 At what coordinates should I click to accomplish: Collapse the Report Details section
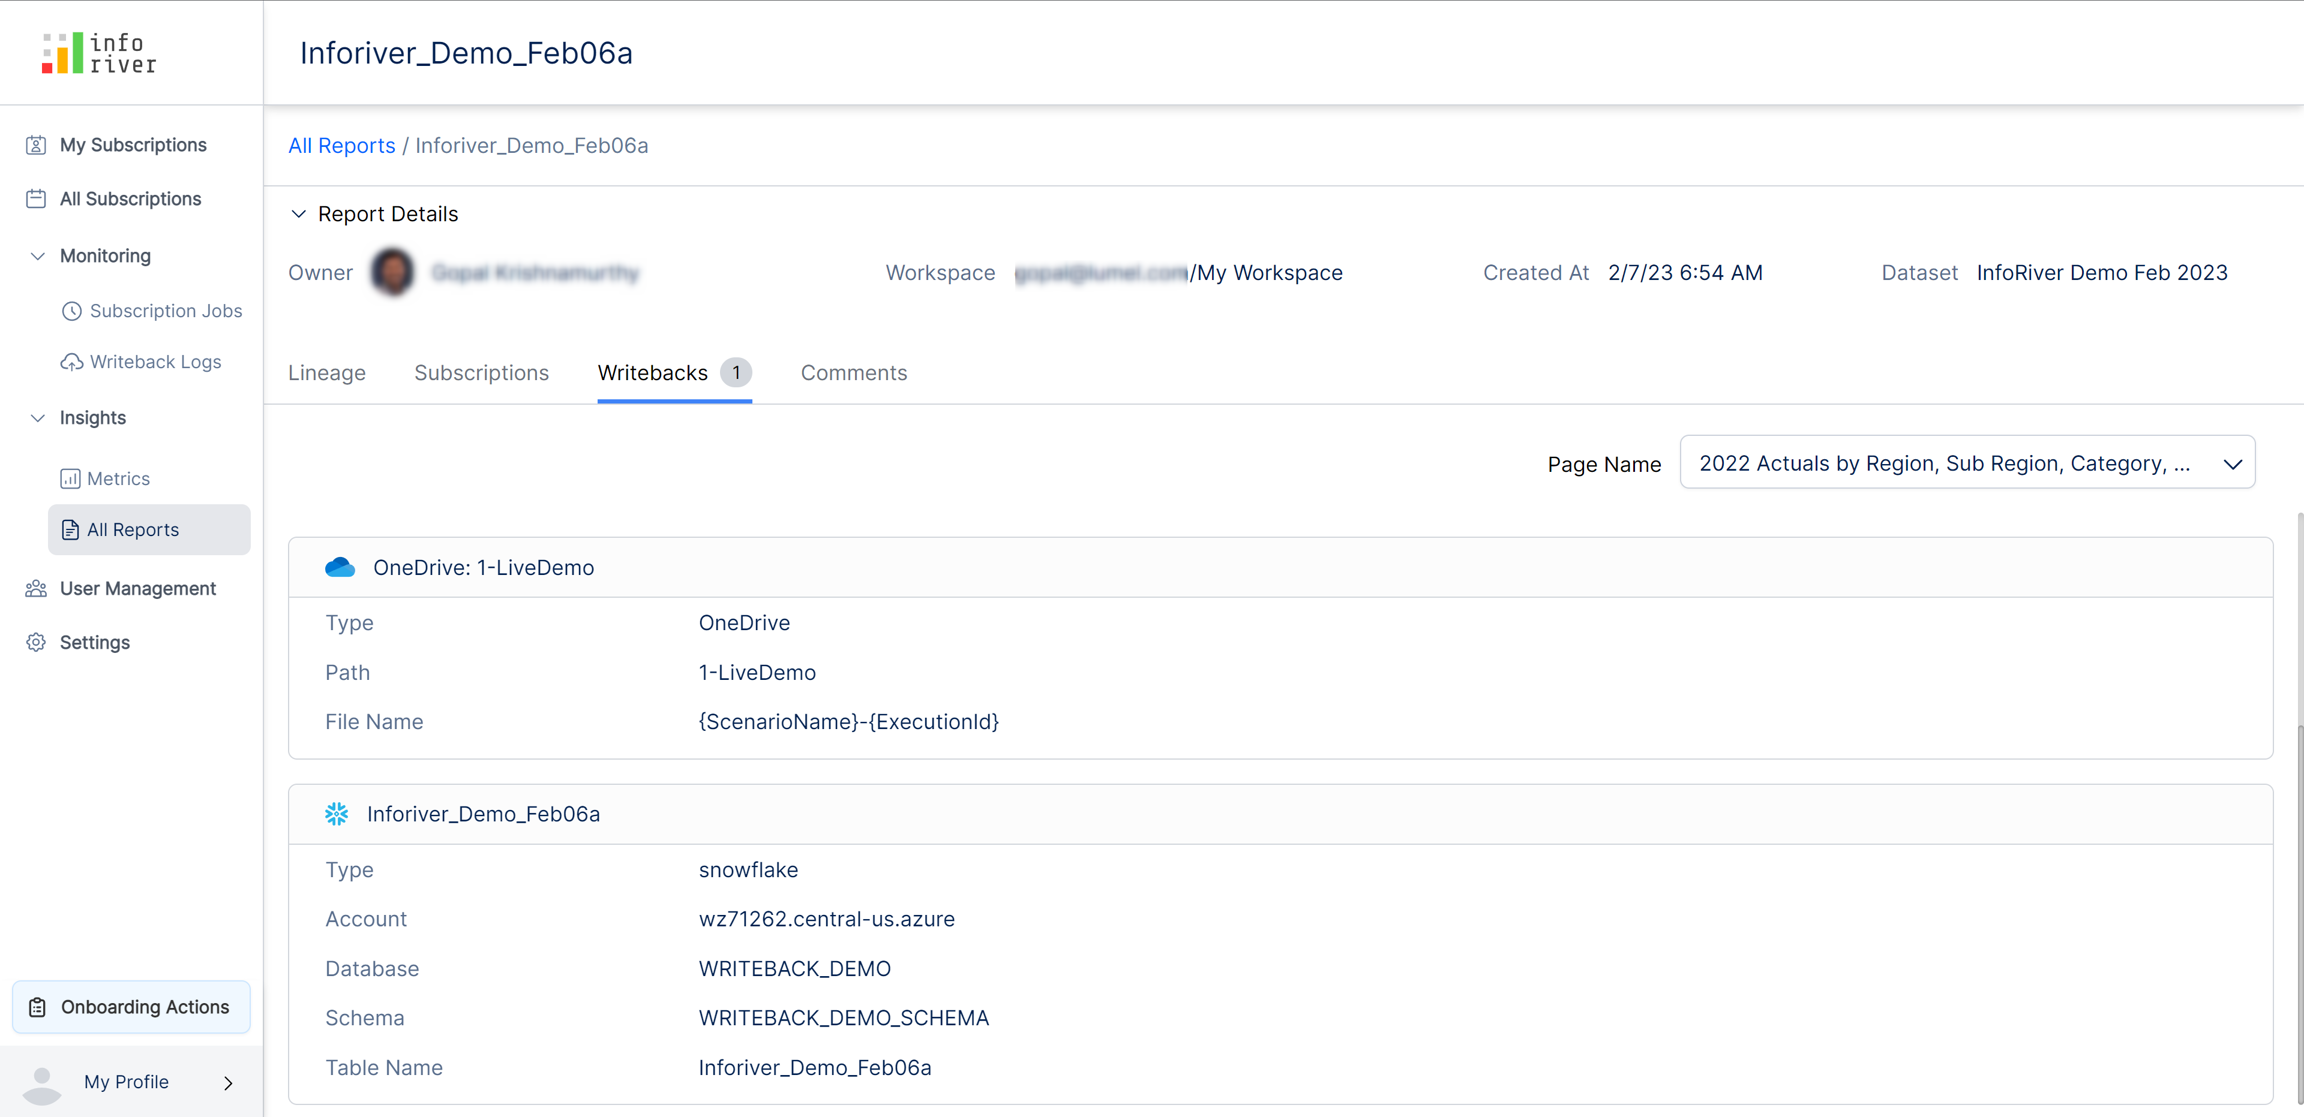pyautogui.click(x=298, y=214)
